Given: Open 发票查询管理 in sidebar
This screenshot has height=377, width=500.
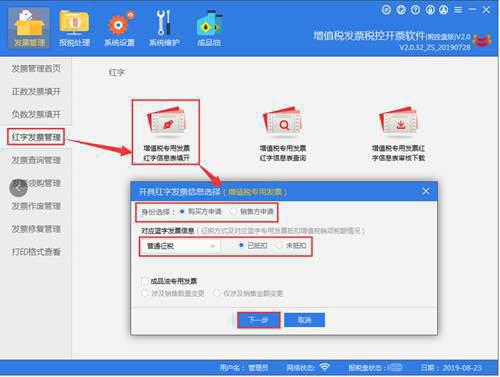Looking at the screenshot, I should click(36, 160).
